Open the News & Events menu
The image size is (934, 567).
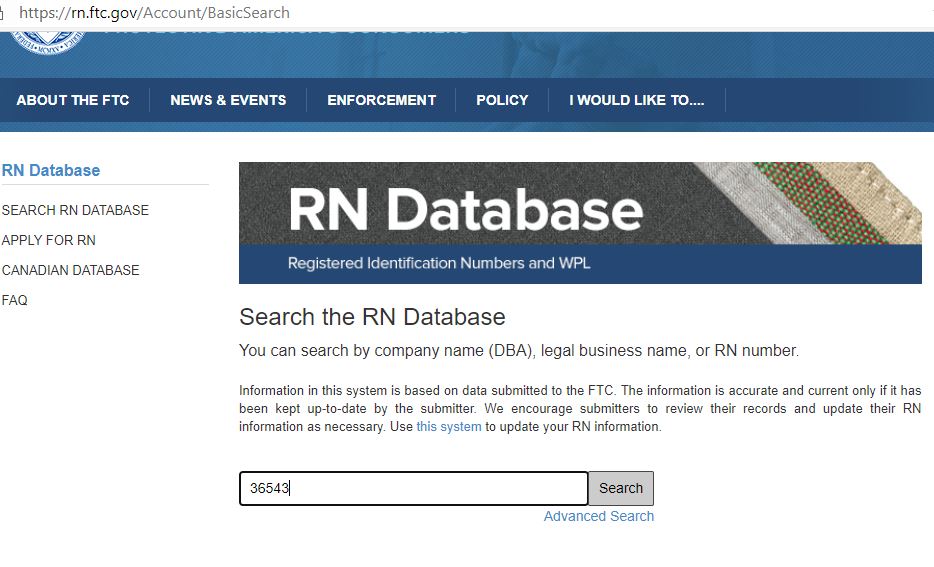(x=228, y=100)
